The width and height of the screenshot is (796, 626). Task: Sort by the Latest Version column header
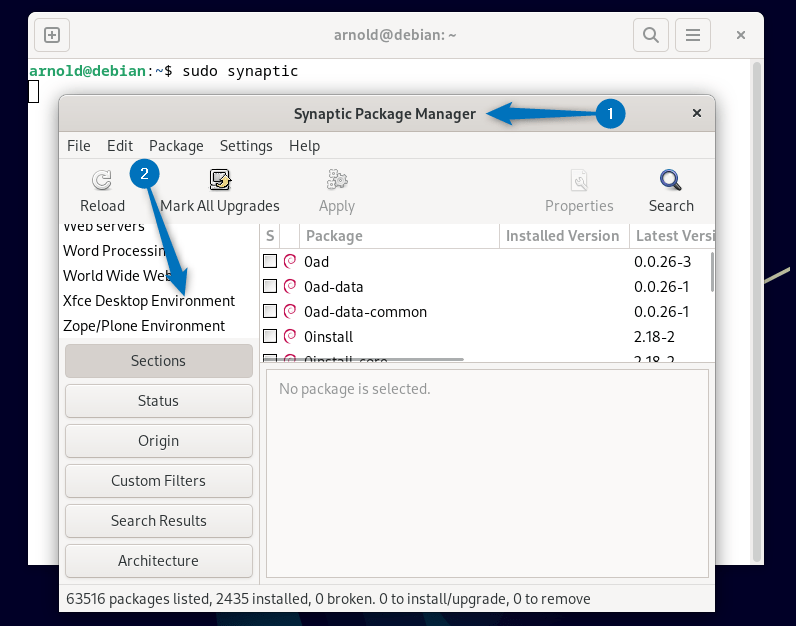point(672,236)
